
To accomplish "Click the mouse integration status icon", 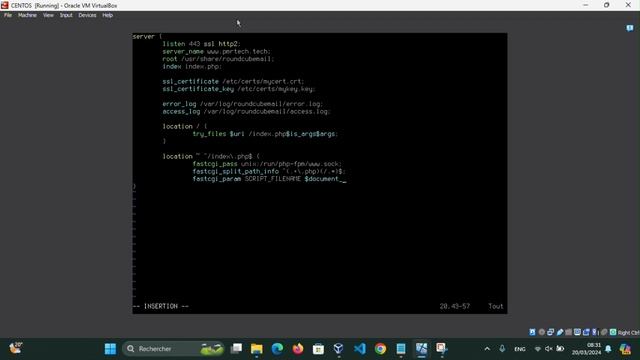I will click(x=604, y=332).
